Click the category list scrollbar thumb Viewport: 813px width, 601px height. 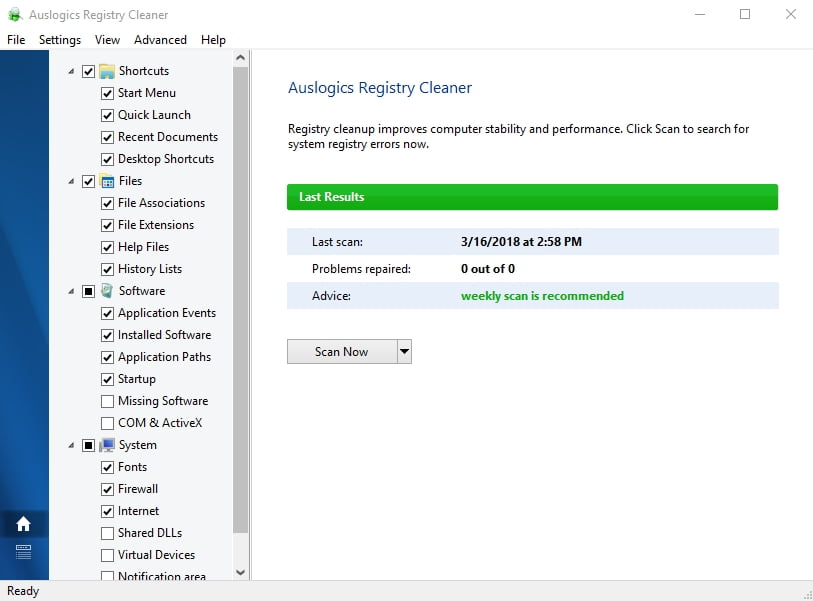(x=241, y=300)
